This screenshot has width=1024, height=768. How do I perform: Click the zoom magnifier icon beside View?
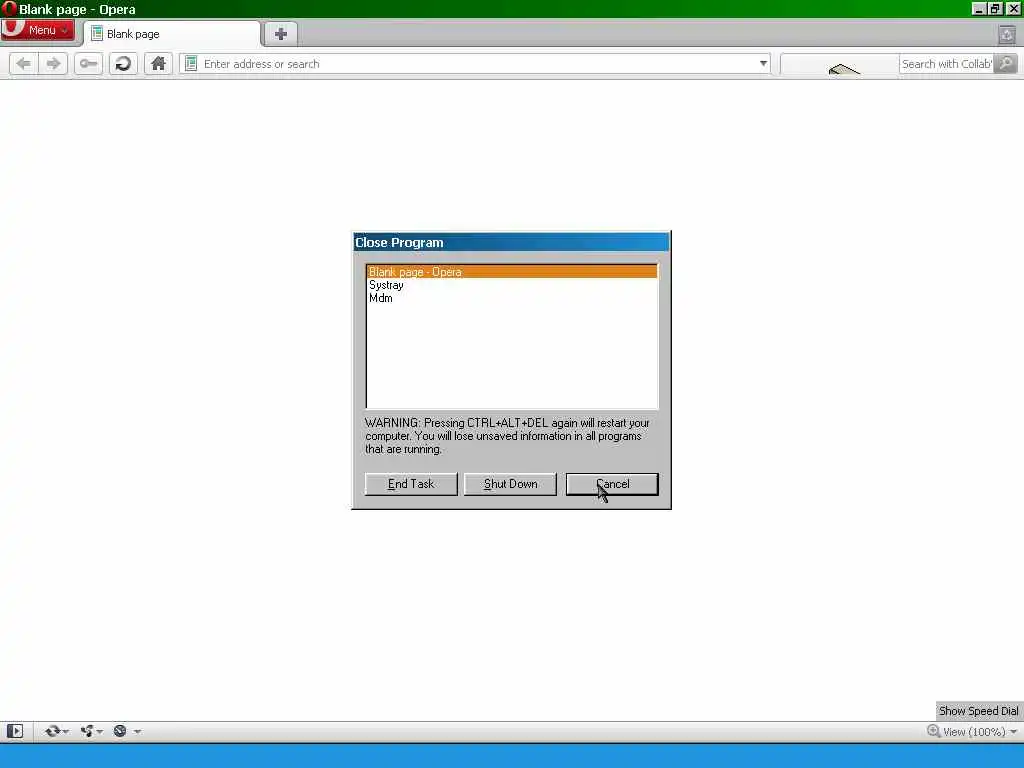pos(933,731)
